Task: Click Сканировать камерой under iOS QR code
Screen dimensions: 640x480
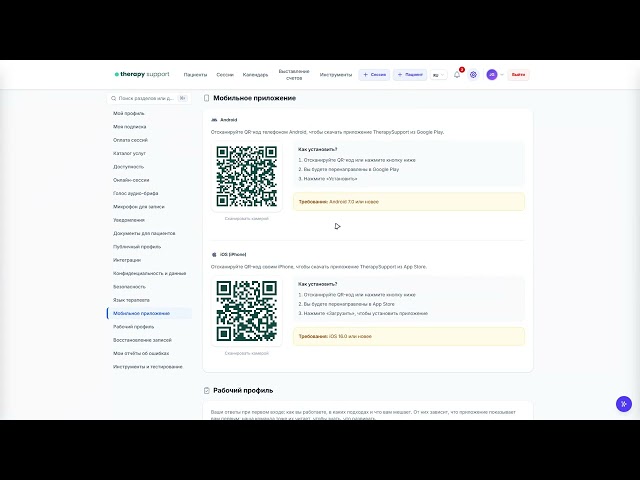Action: (247, 353)
